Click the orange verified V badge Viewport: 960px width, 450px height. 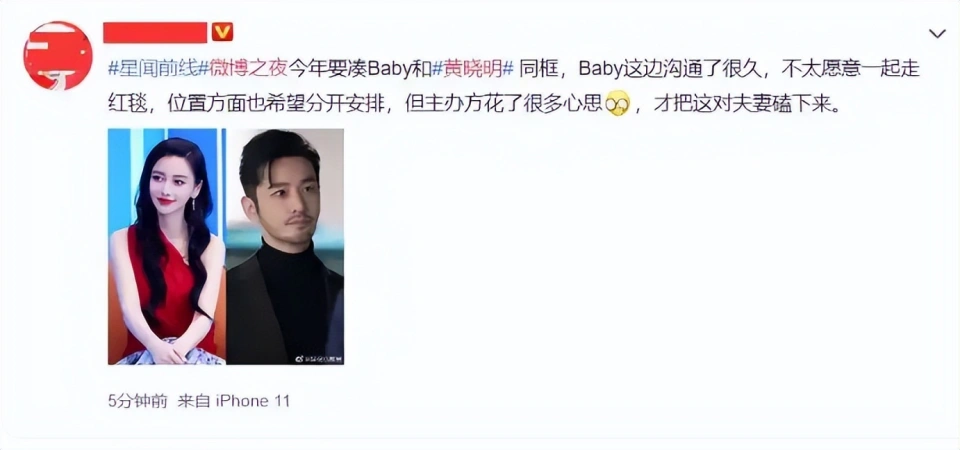click(222, 32)
